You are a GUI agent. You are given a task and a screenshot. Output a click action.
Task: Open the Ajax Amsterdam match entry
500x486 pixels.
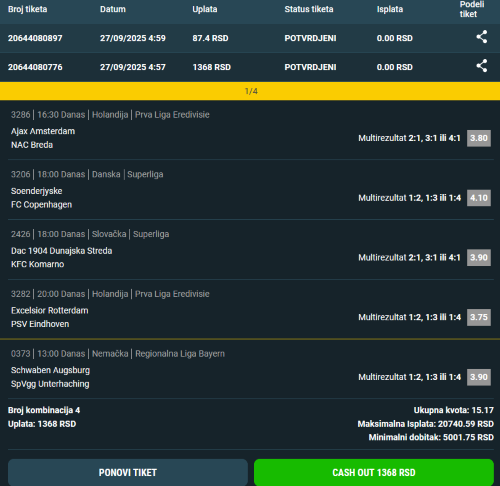pos(43,131)
